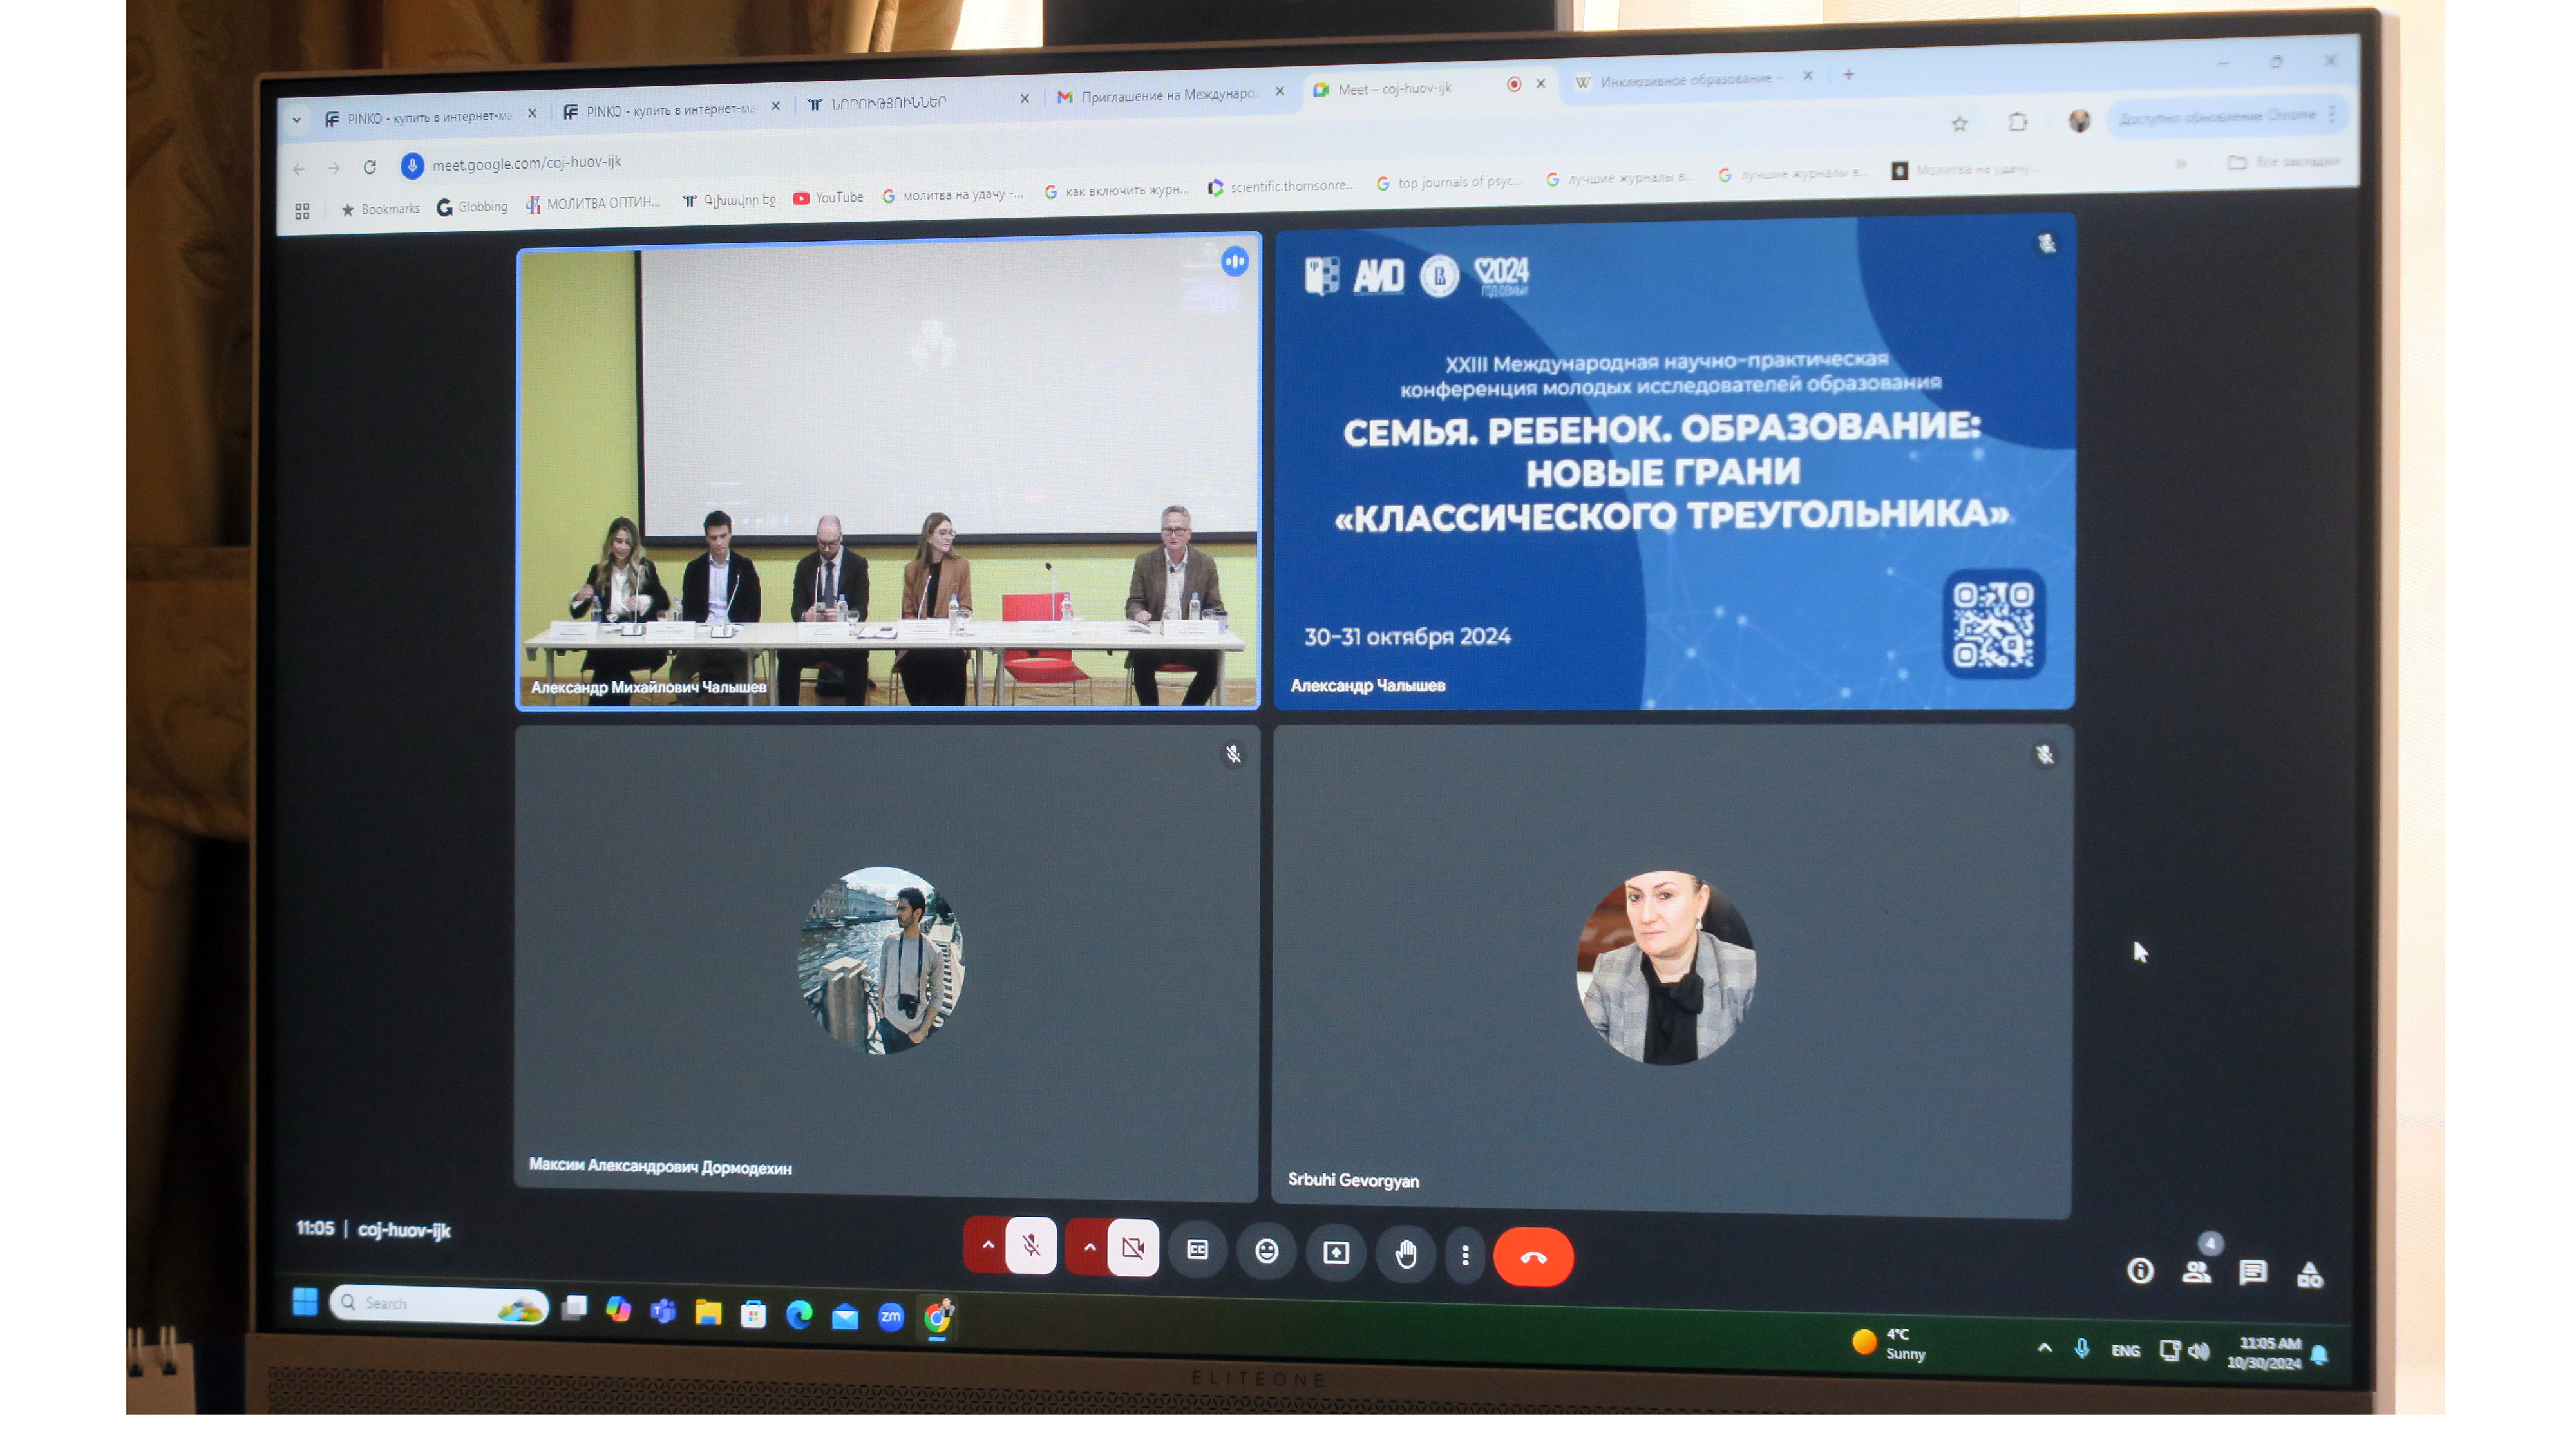Turn on the camera in Meet

[x=1133, y=1248]
